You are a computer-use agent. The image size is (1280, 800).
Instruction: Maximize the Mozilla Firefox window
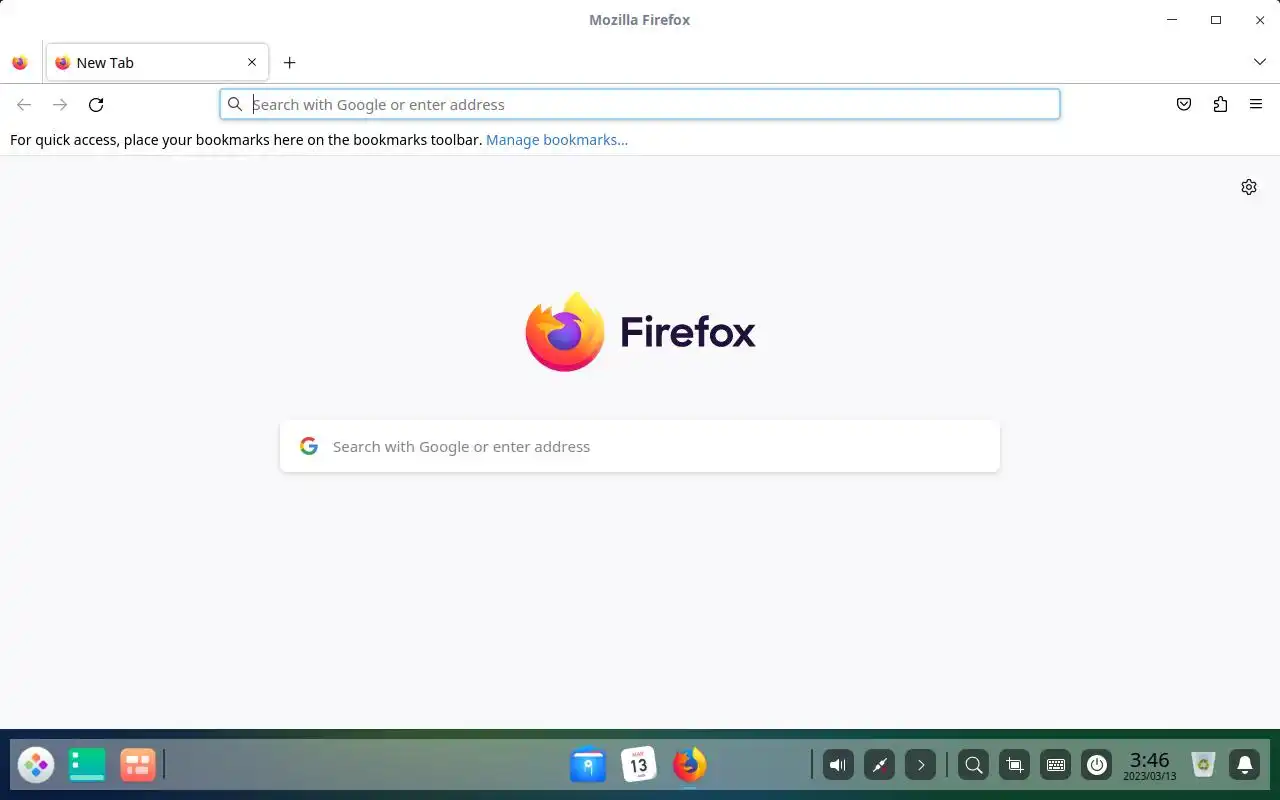point(1216,20)
